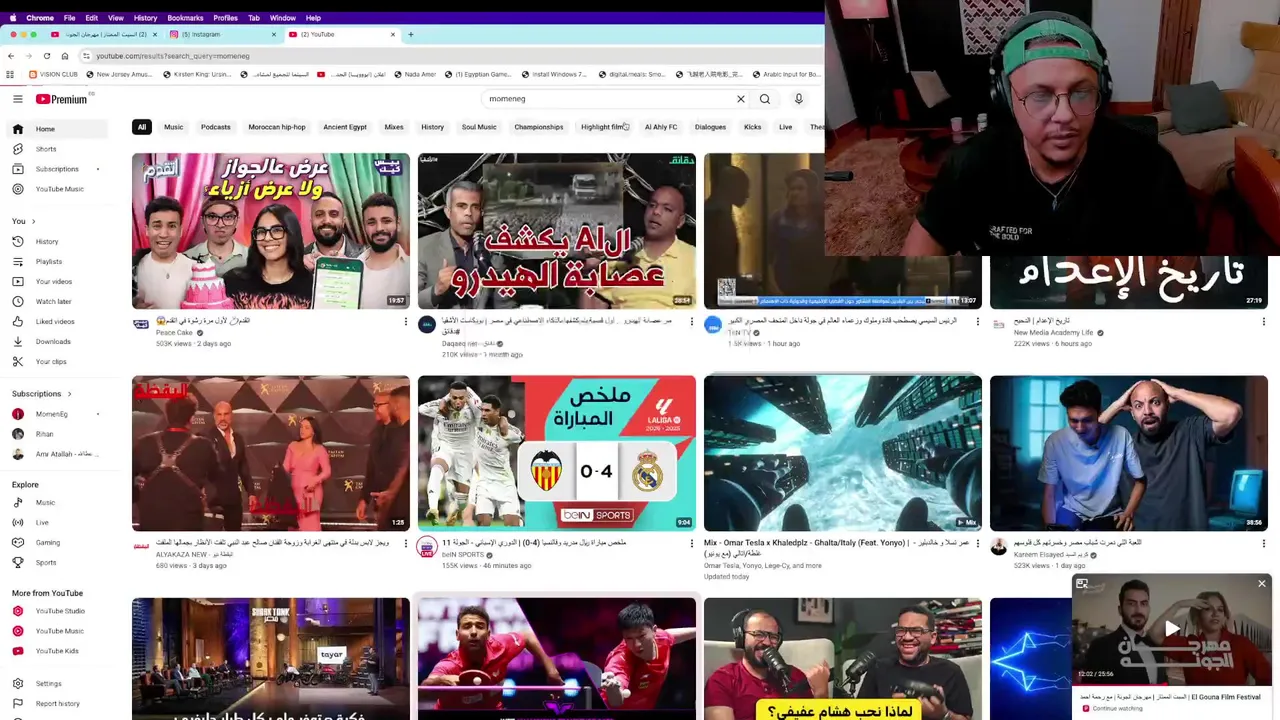Open a new Chrome tab

click(410, 34)
